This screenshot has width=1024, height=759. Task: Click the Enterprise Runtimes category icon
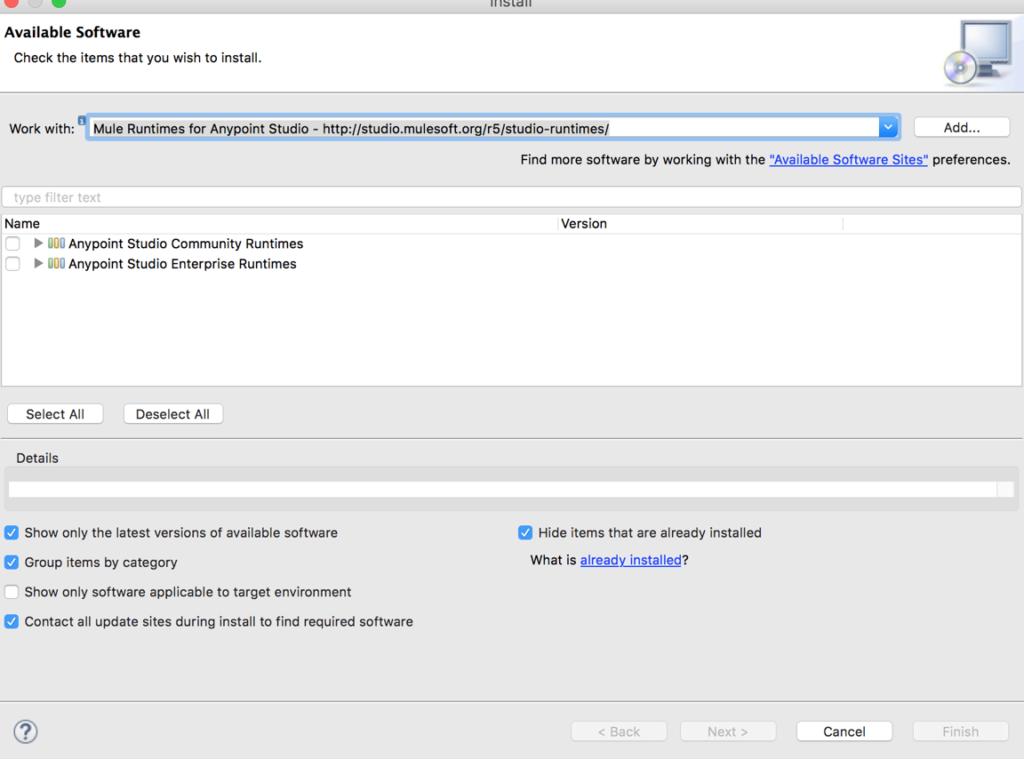pyautogui.click(x=56, y=264)
